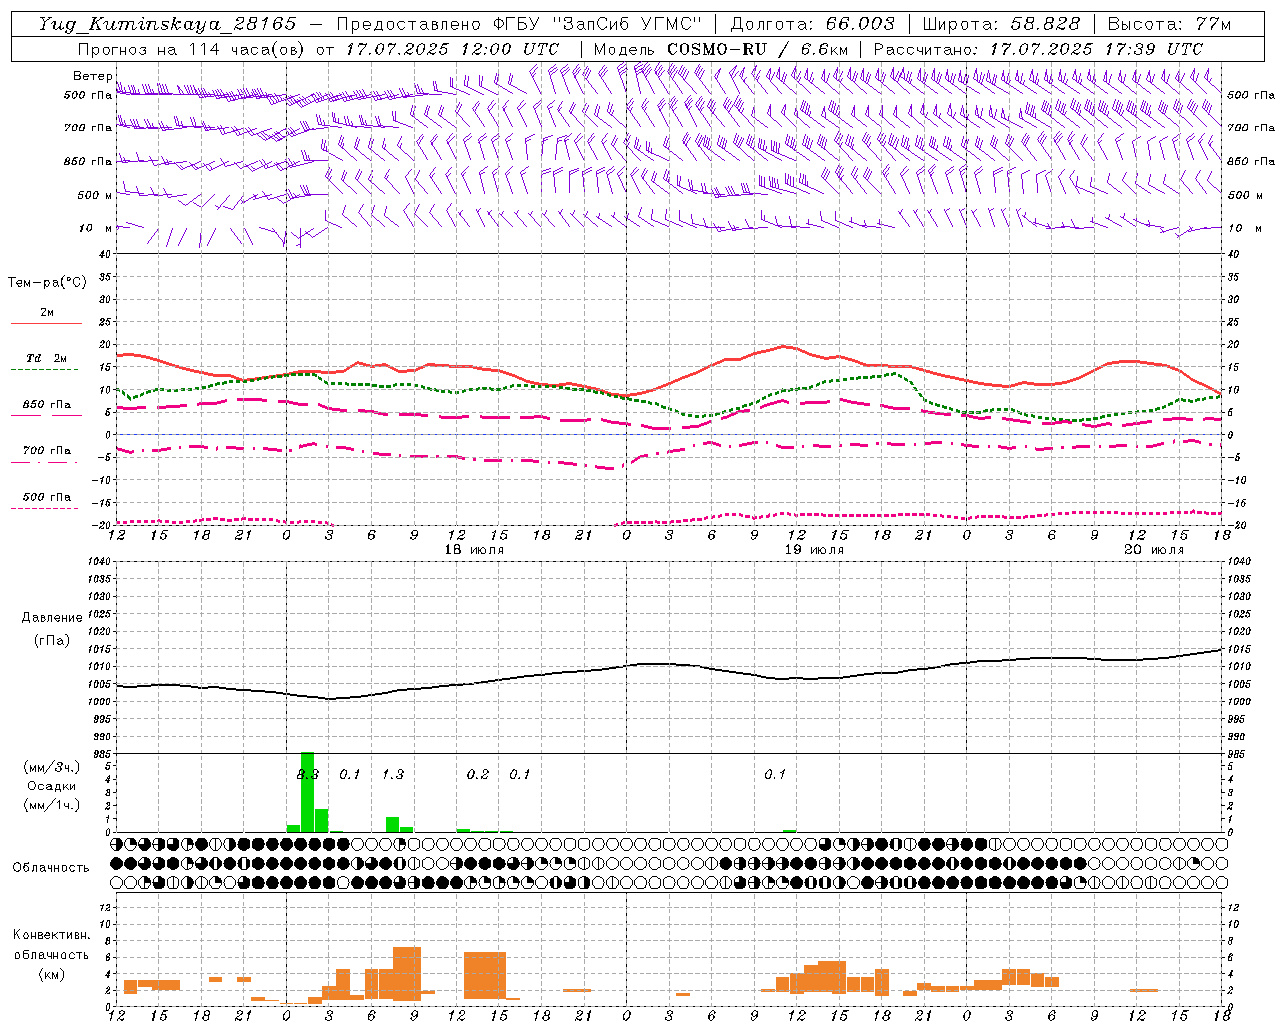This screenshot has height=1024, width=1280.
Task: Click the Давление chart label
Action: tap(50, 618)
